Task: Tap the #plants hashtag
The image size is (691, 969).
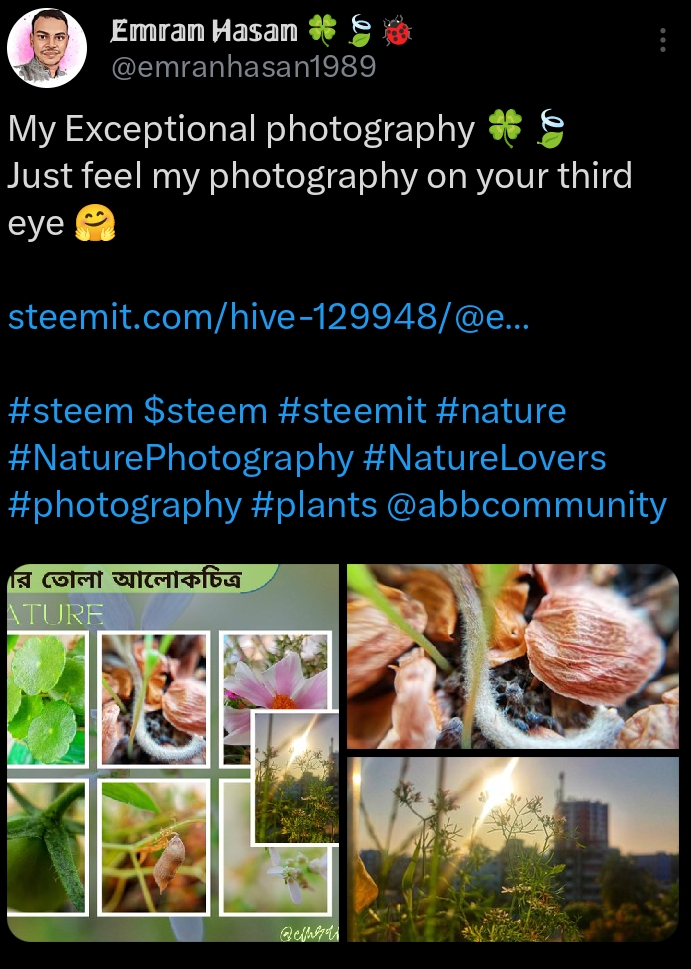Action: (314, 506)
